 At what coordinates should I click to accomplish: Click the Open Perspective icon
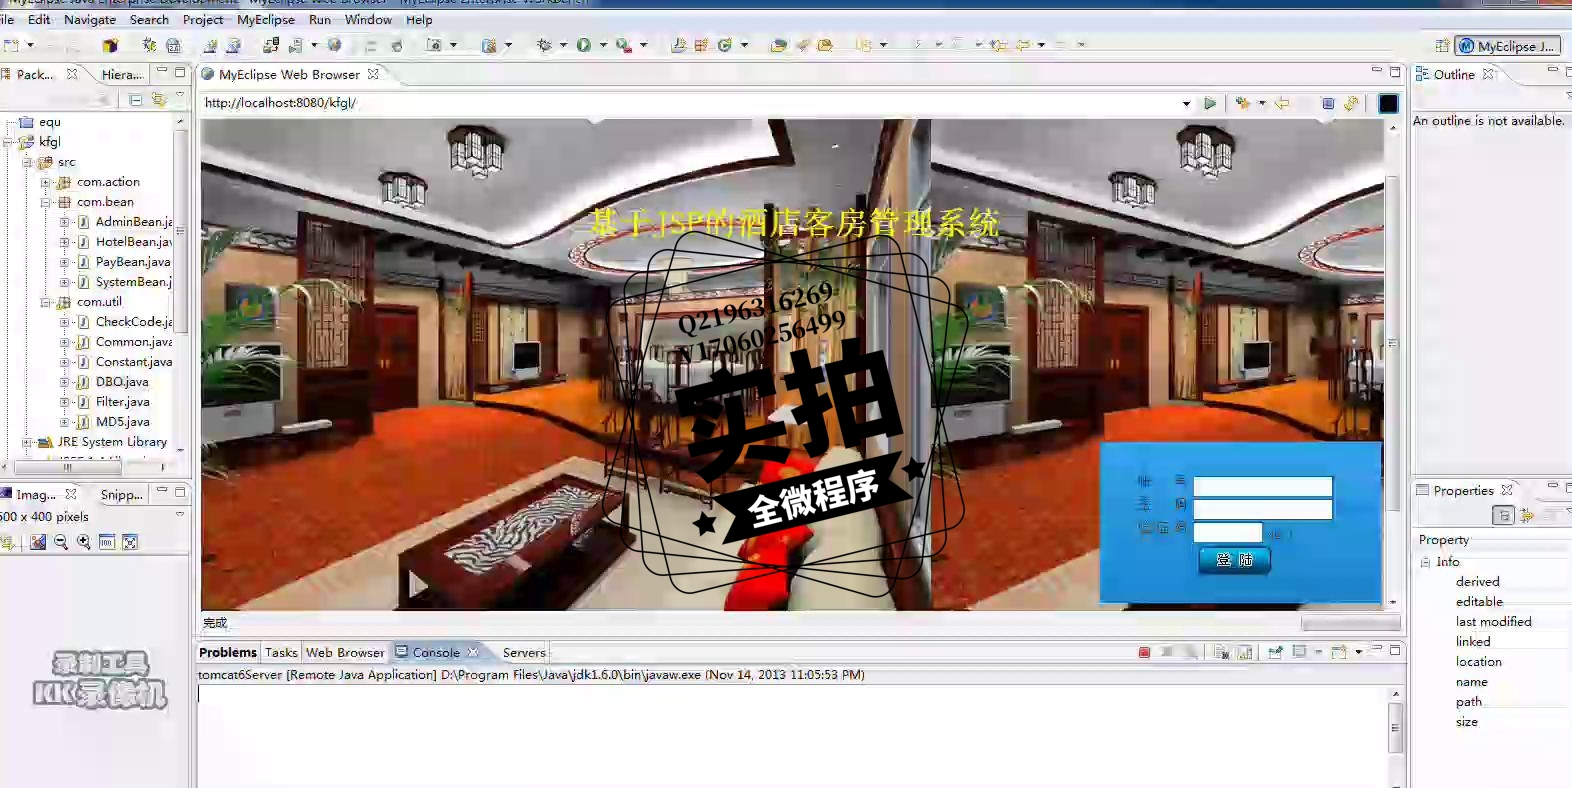(x=1441, y=46)
